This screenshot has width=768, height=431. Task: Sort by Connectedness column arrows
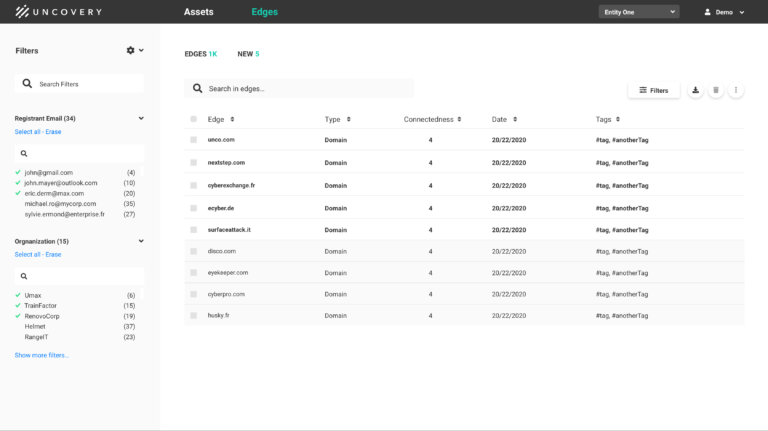(459, 119)
